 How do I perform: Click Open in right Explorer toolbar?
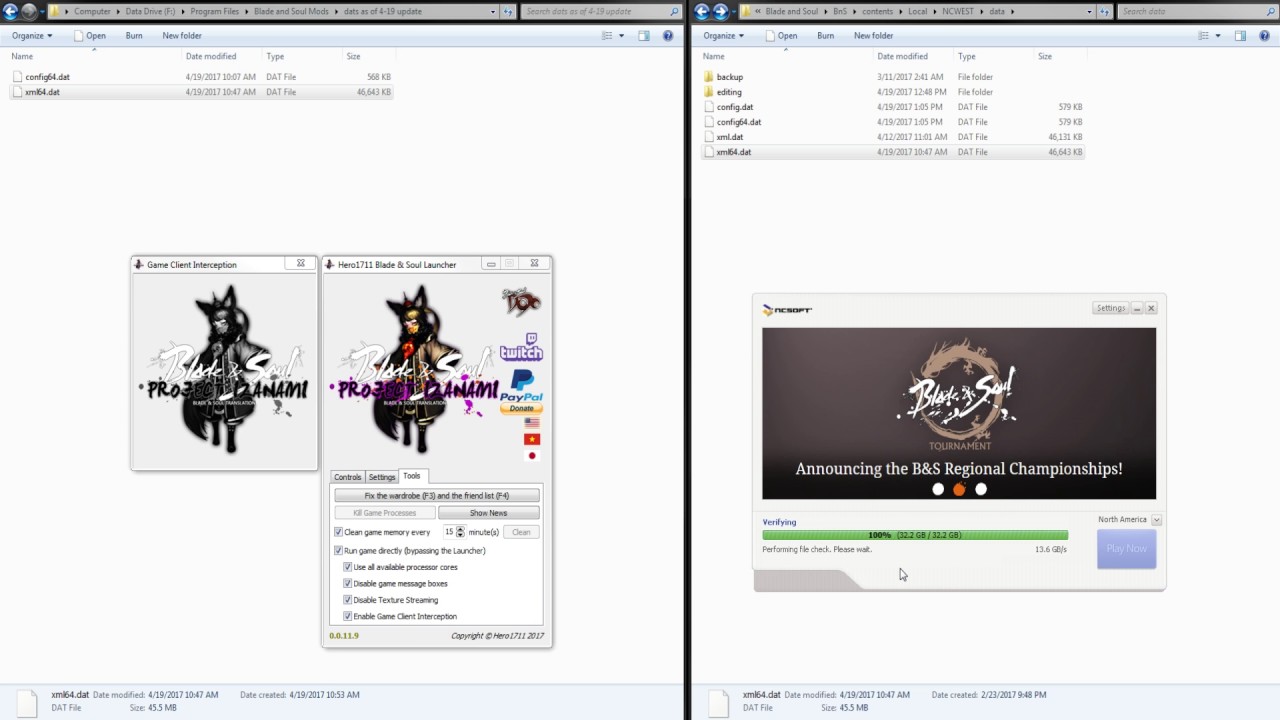pos(781,36)
